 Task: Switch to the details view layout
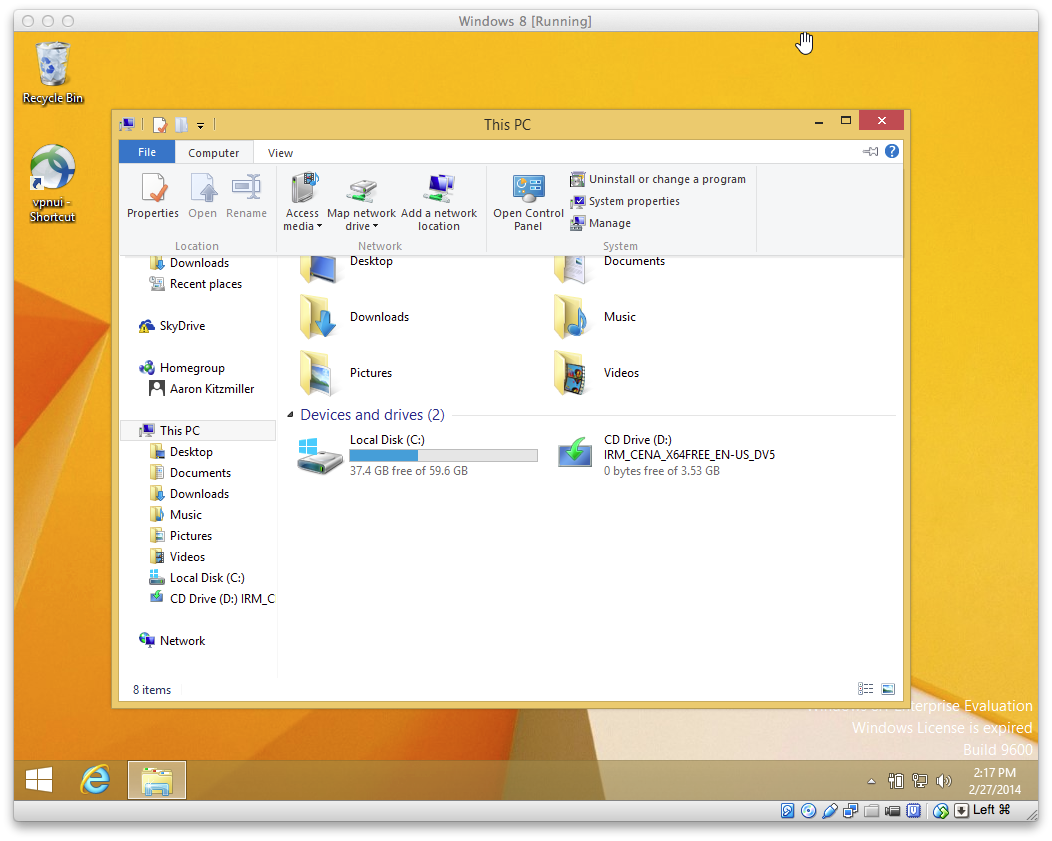pyautogui.click(x=866, y=689)
